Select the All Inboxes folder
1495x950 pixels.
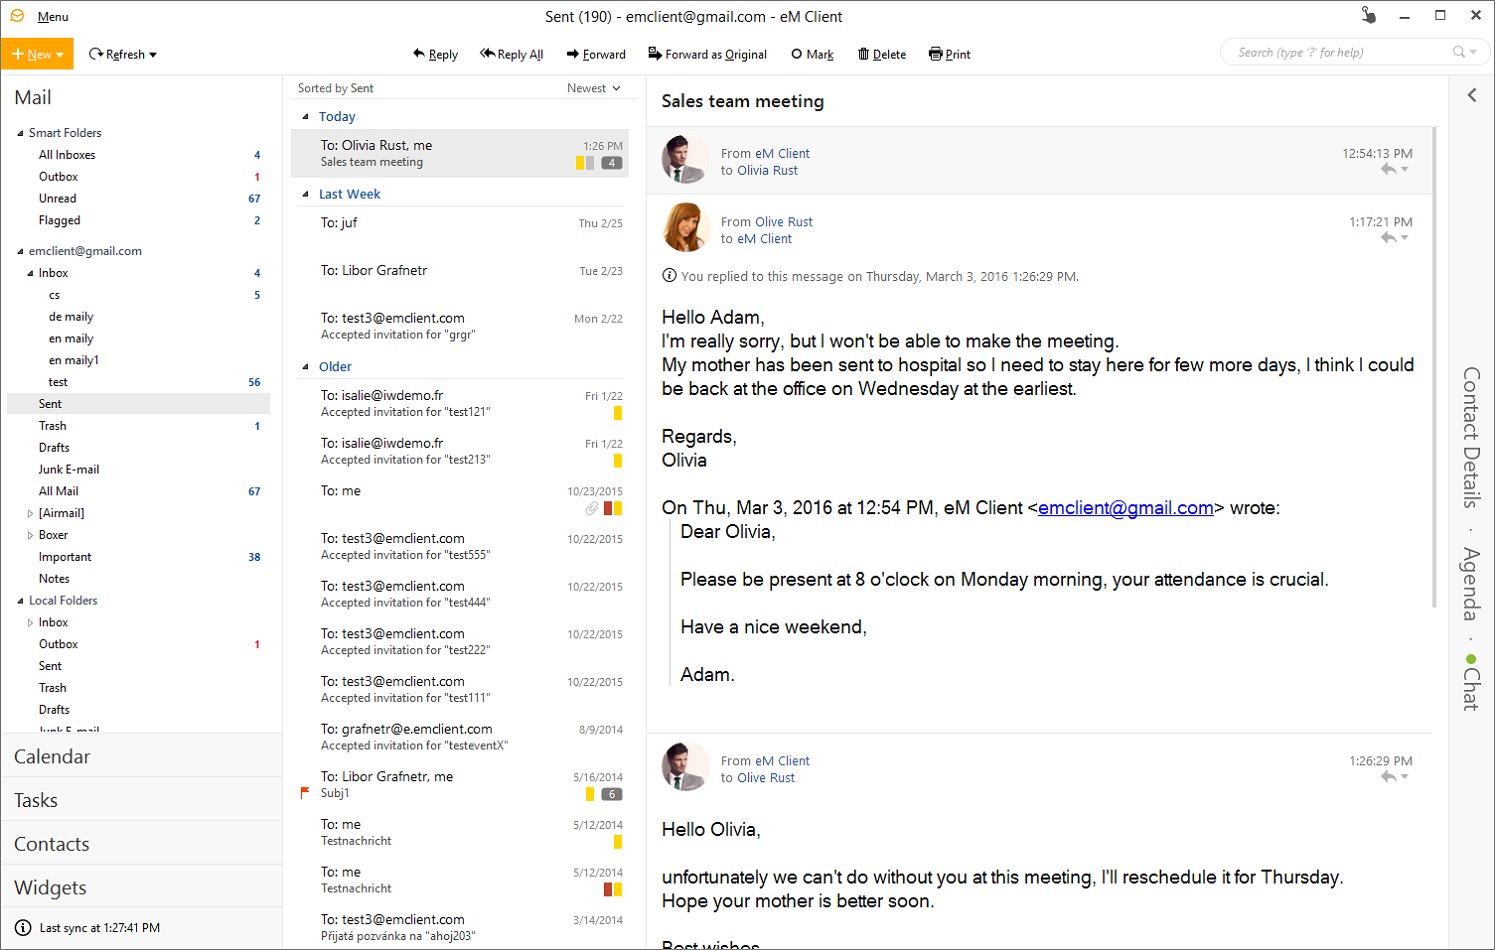click(67, 155)
